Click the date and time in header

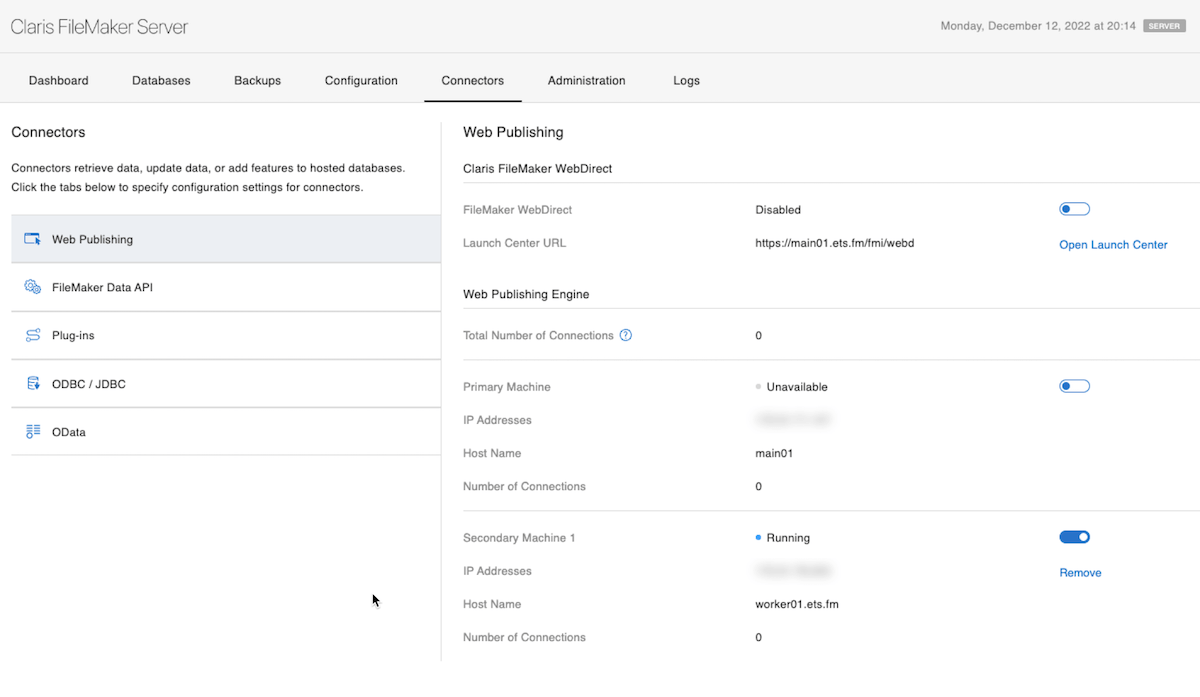(1038, 26)
